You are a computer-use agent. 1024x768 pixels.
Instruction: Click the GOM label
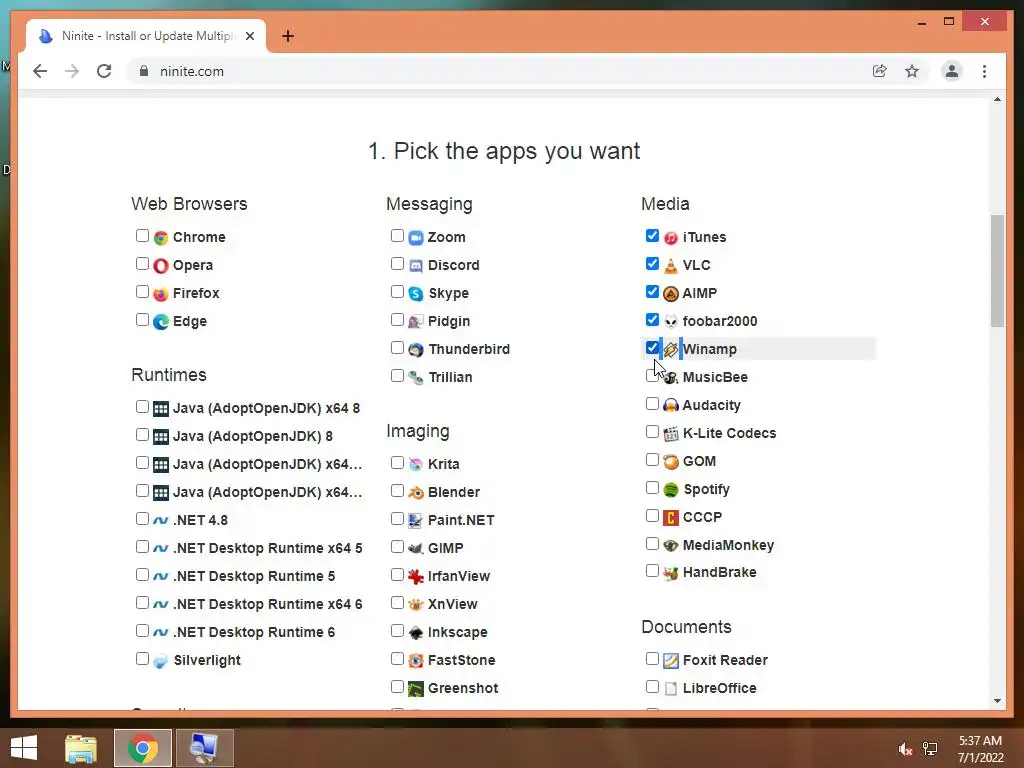click(x=699, y=462)
